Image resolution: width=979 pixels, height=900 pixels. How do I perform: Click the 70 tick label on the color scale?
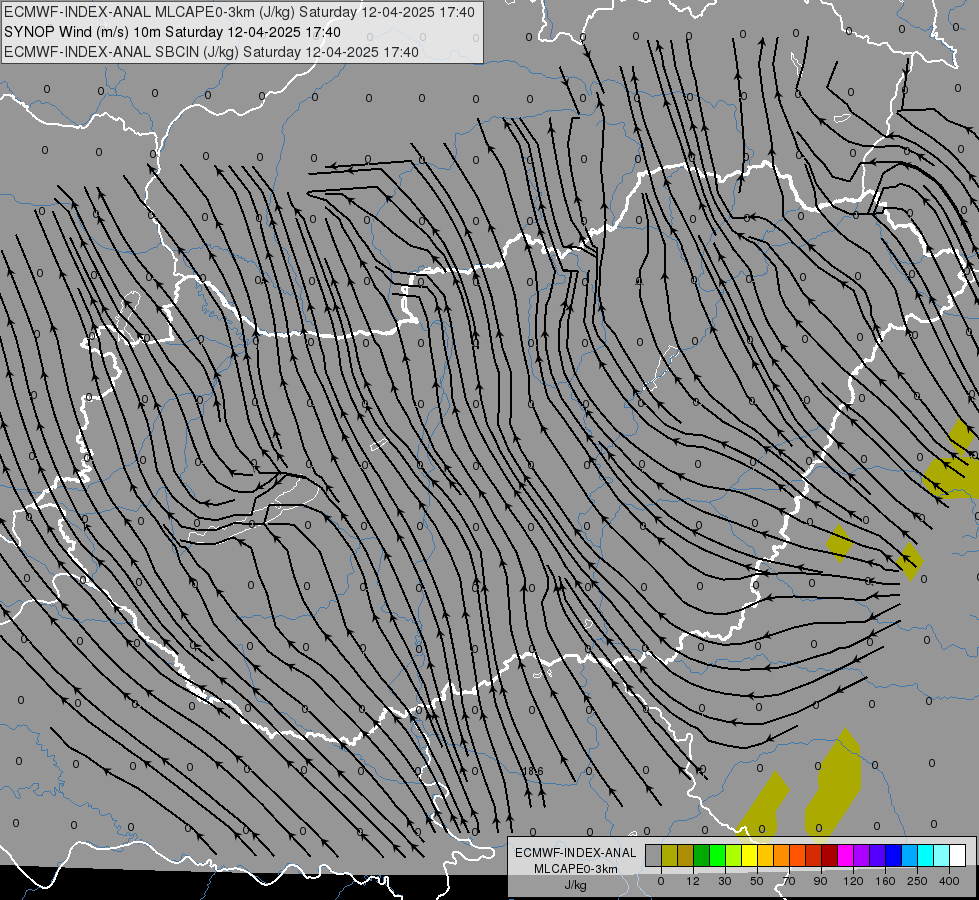click(789, 881)
